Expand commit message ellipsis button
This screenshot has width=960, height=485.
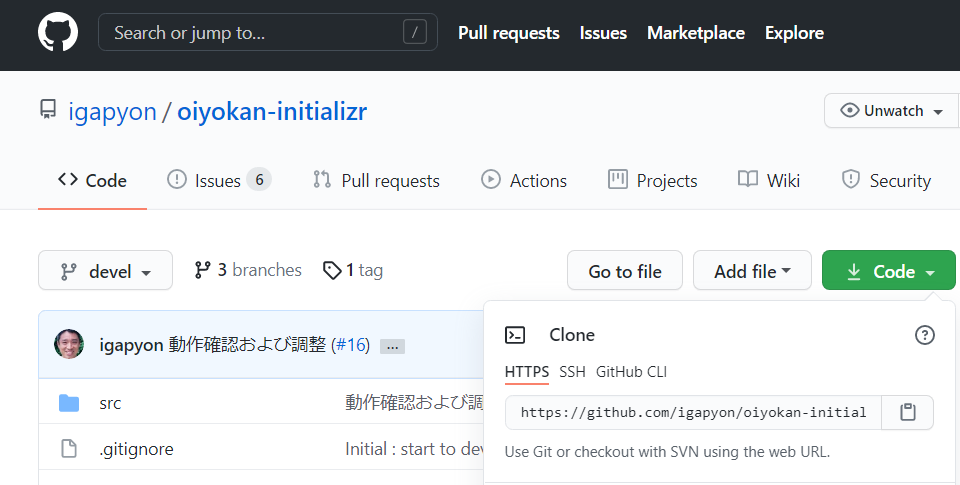coord(392,347)
